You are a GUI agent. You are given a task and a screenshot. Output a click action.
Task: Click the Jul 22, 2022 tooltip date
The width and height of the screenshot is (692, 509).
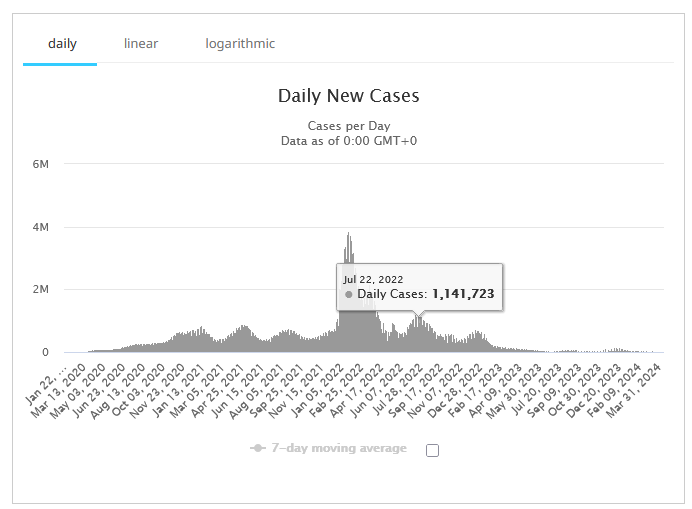tap(373, 279)
